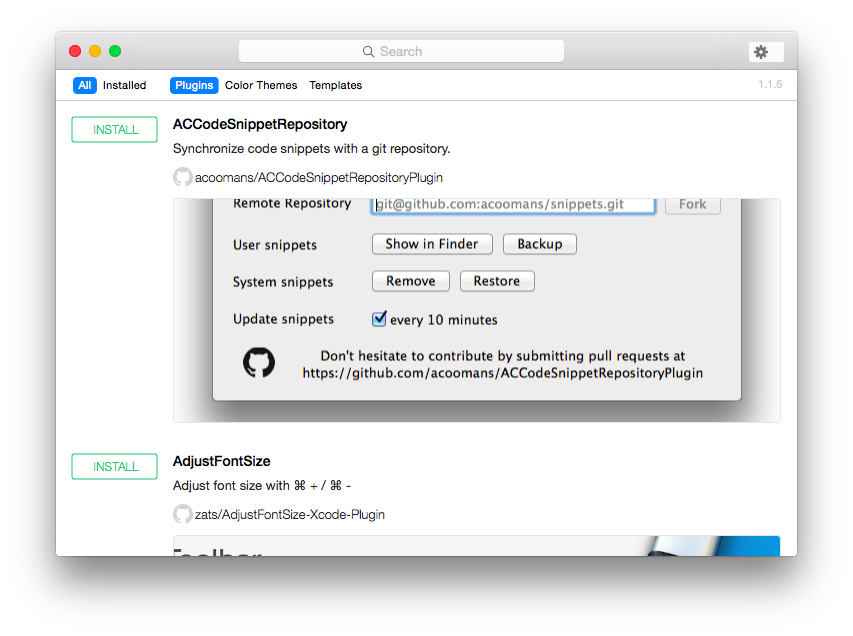This screenshot has width=853, height=636.
Task: Open the acoomans/ACCodeSnippetRepositoryPlugin repository link
Action: (x=319, y=177)
